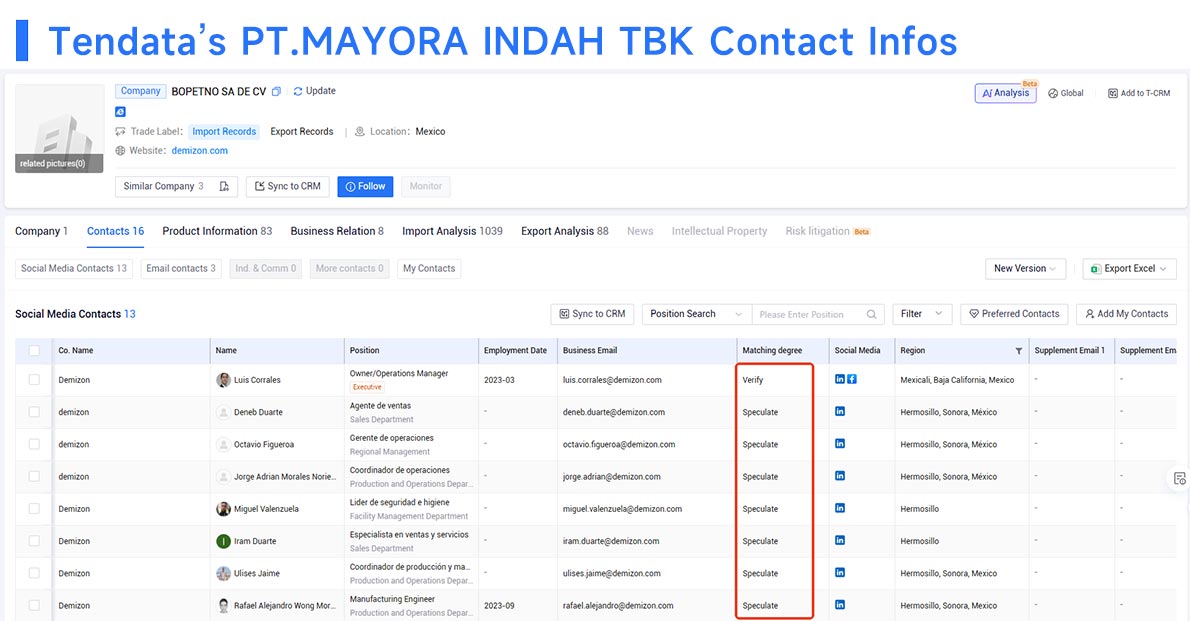Open the My Contacts sub-tab
The height and width of the screenshot is (621, 1190).
(429, 269)
